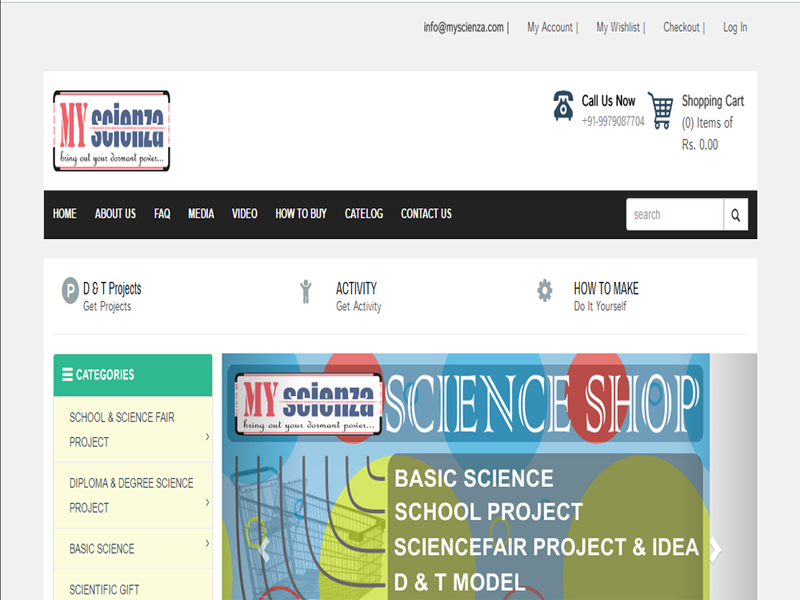
Task: Go to Checkout from top bar
Action: (681, 28)
